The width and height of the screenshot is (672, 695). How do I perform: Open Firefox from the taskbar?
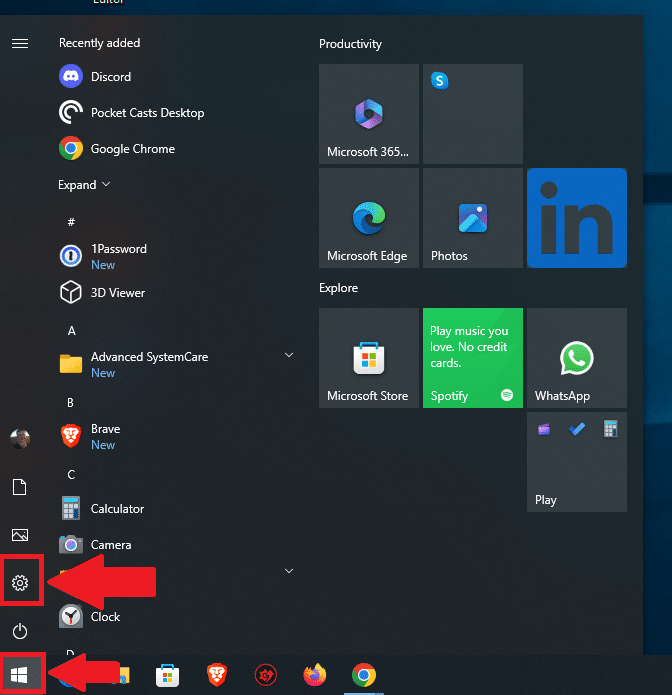coord(315,675)
